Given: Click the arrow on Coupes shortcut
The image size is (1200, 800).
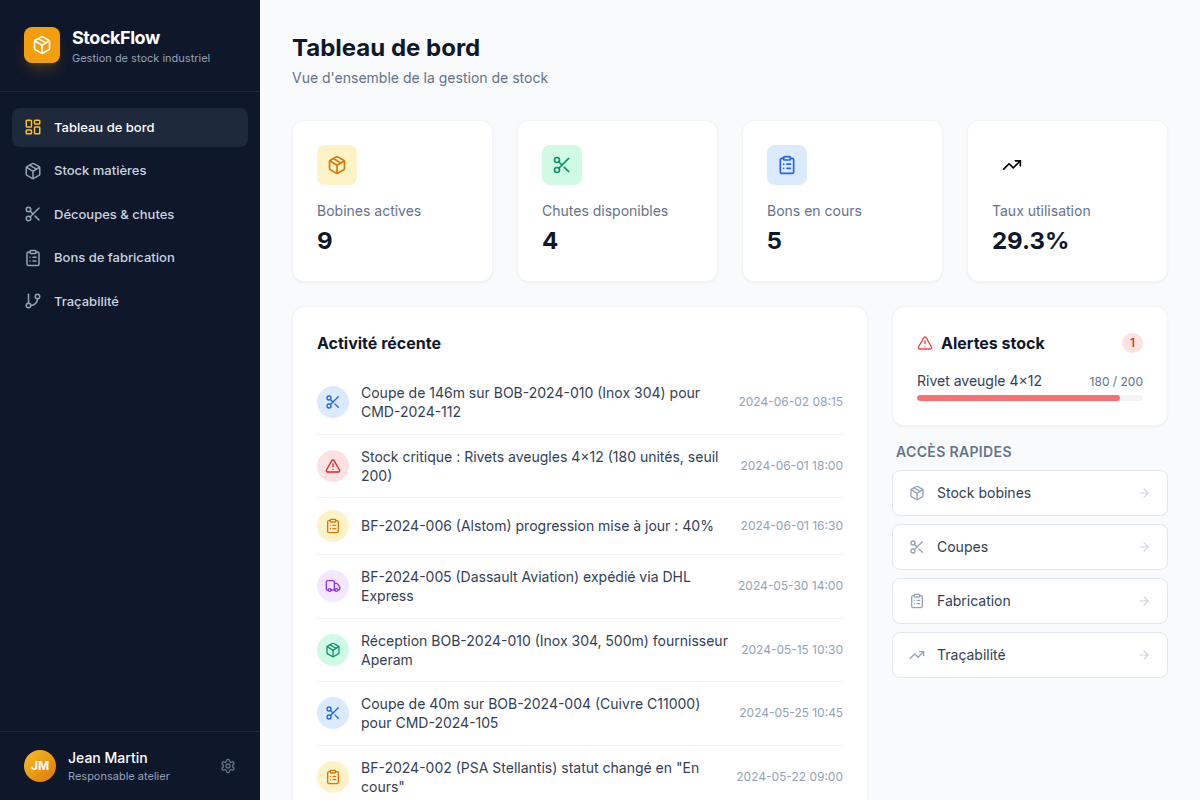Looking at the screenshot, I should [x=1144, y=547].
